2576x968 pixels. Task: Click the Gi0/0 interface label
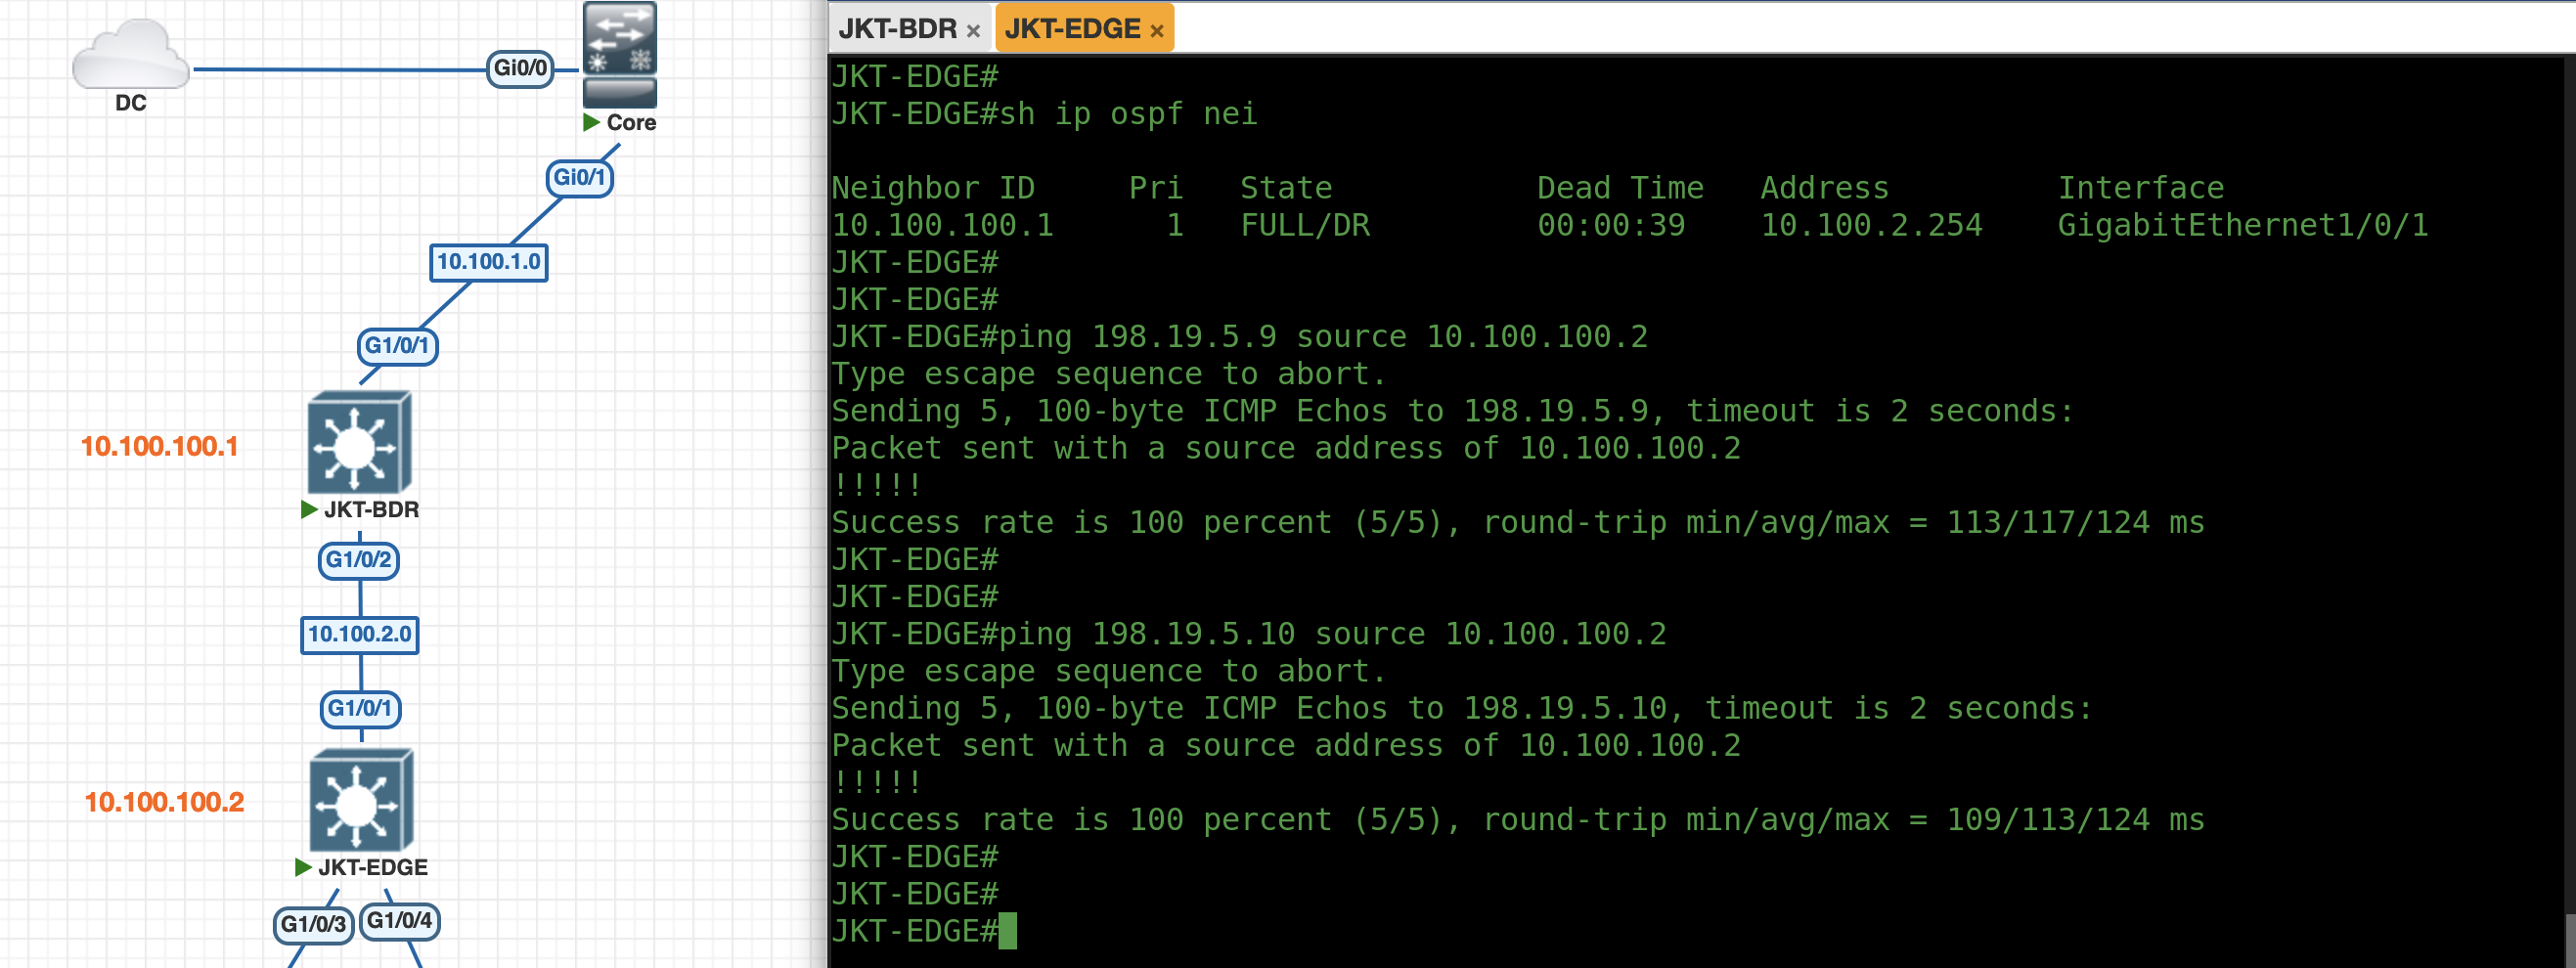pyautogui.click(x=520, y=68)
